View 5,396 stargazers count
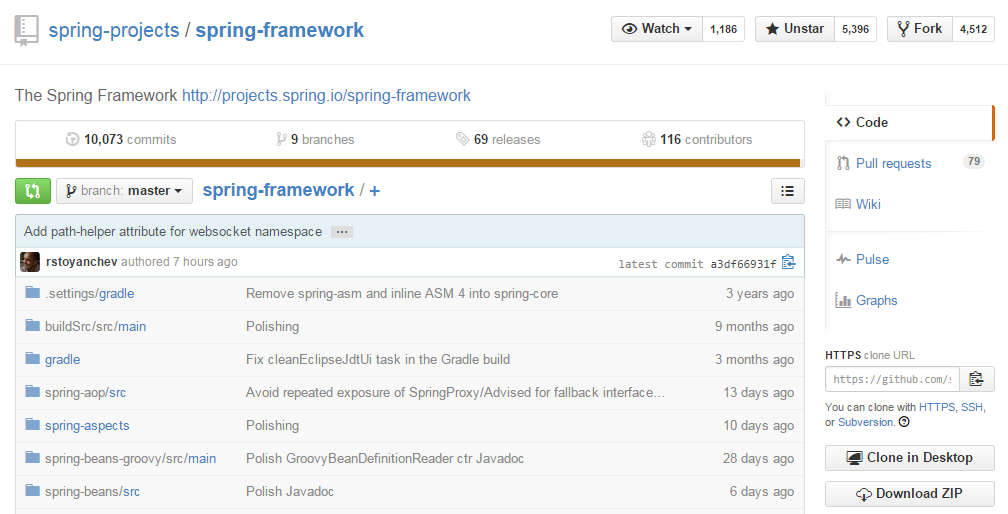1008x514 pixels. click(855, 29)
